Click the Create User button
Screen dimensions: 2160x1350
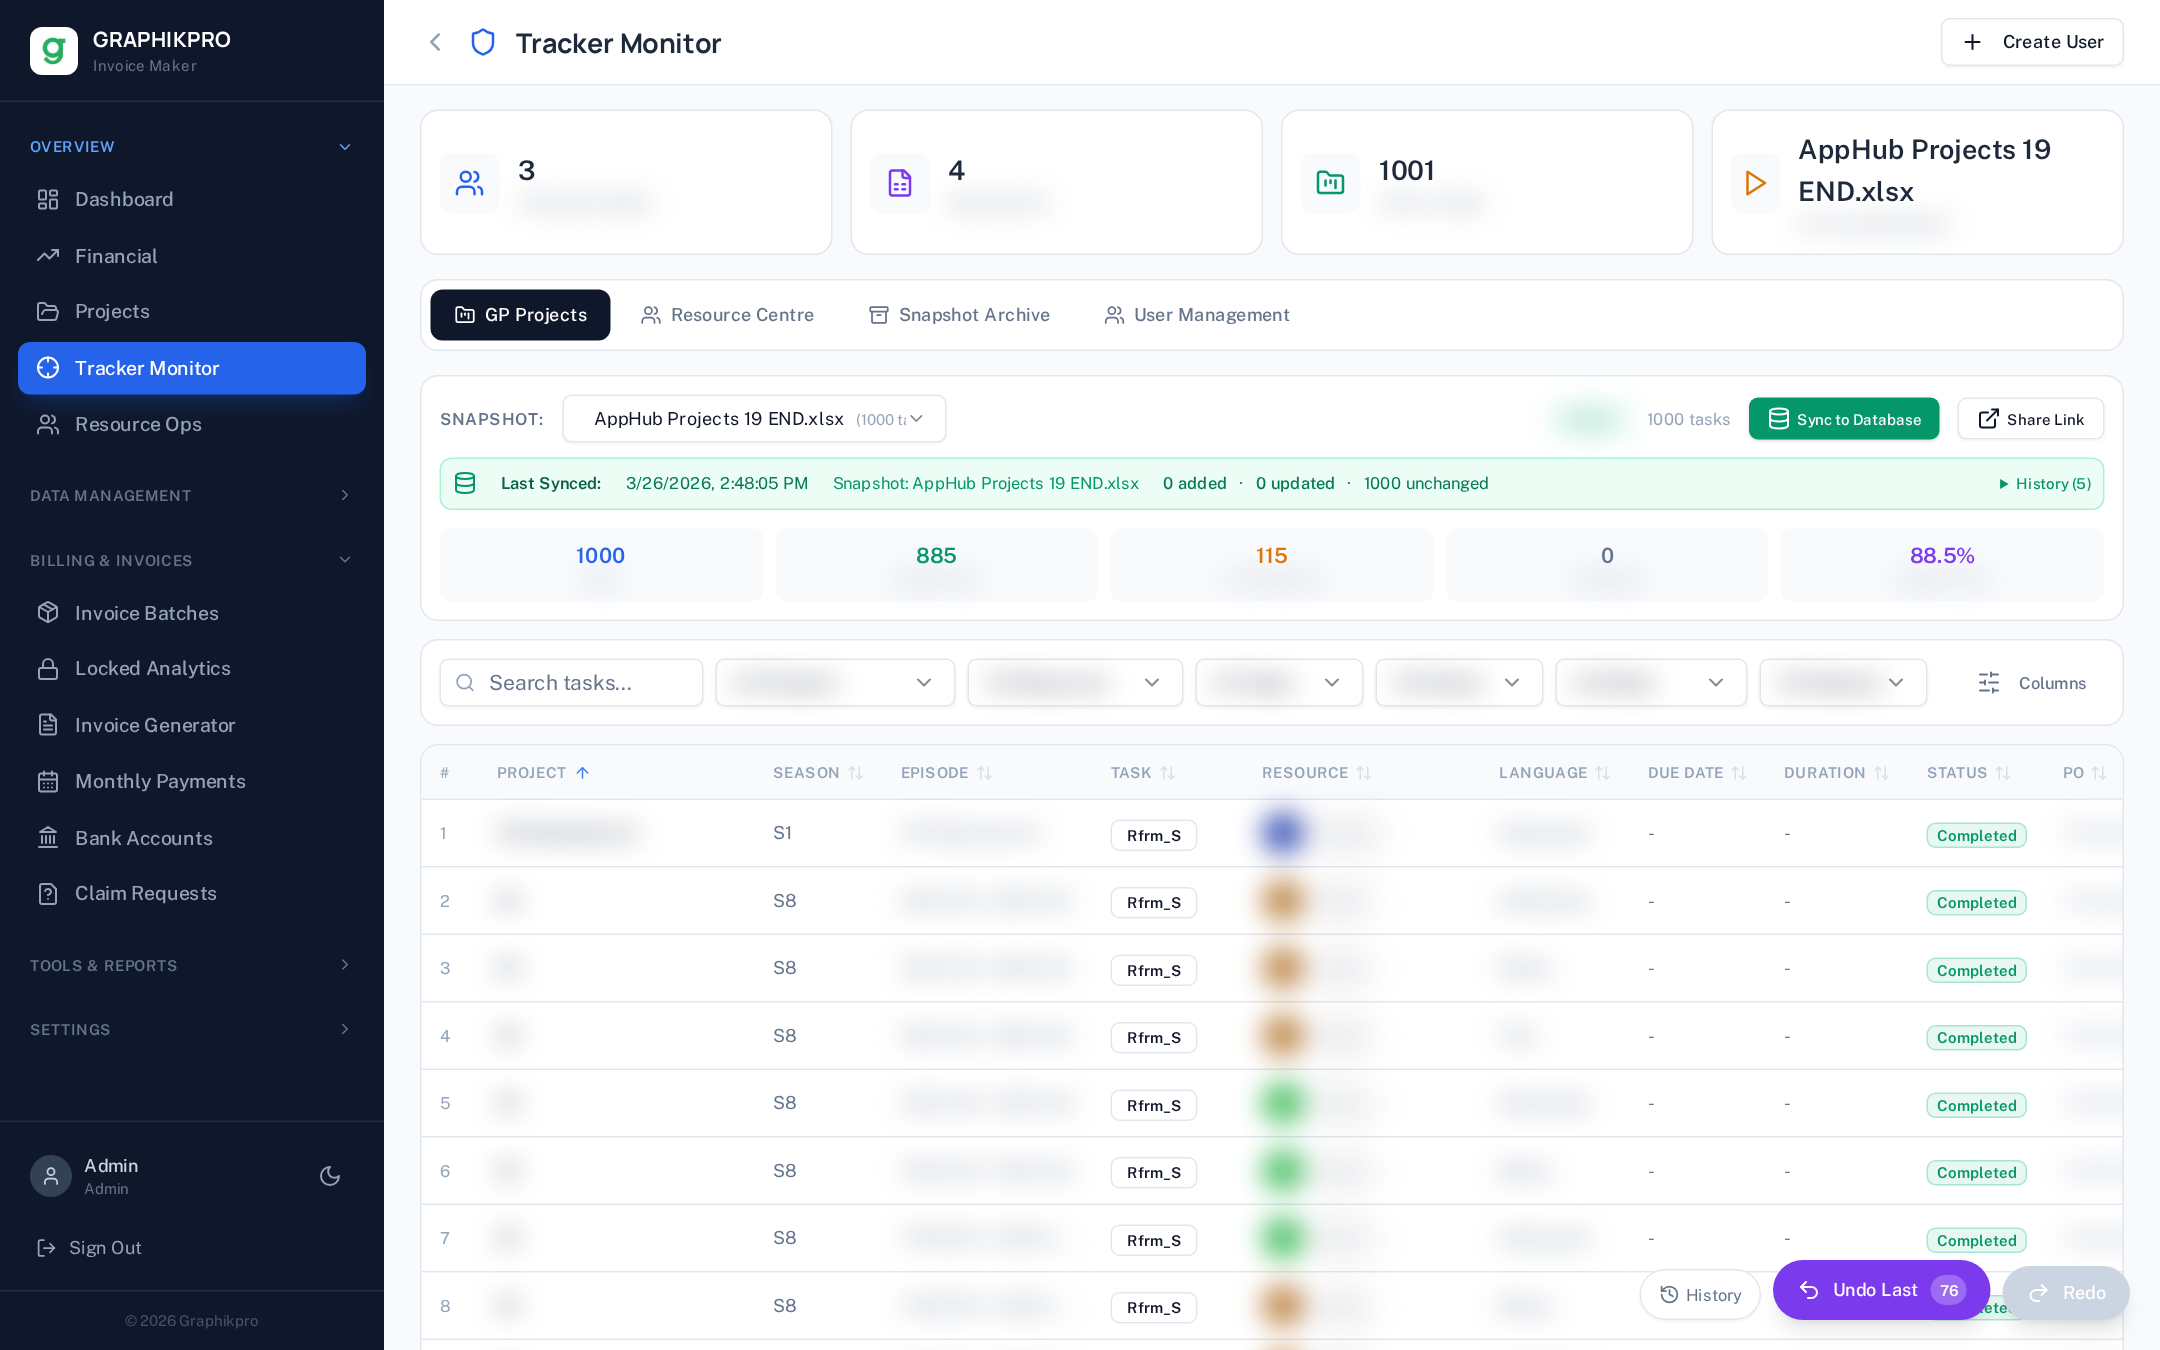2032,42
